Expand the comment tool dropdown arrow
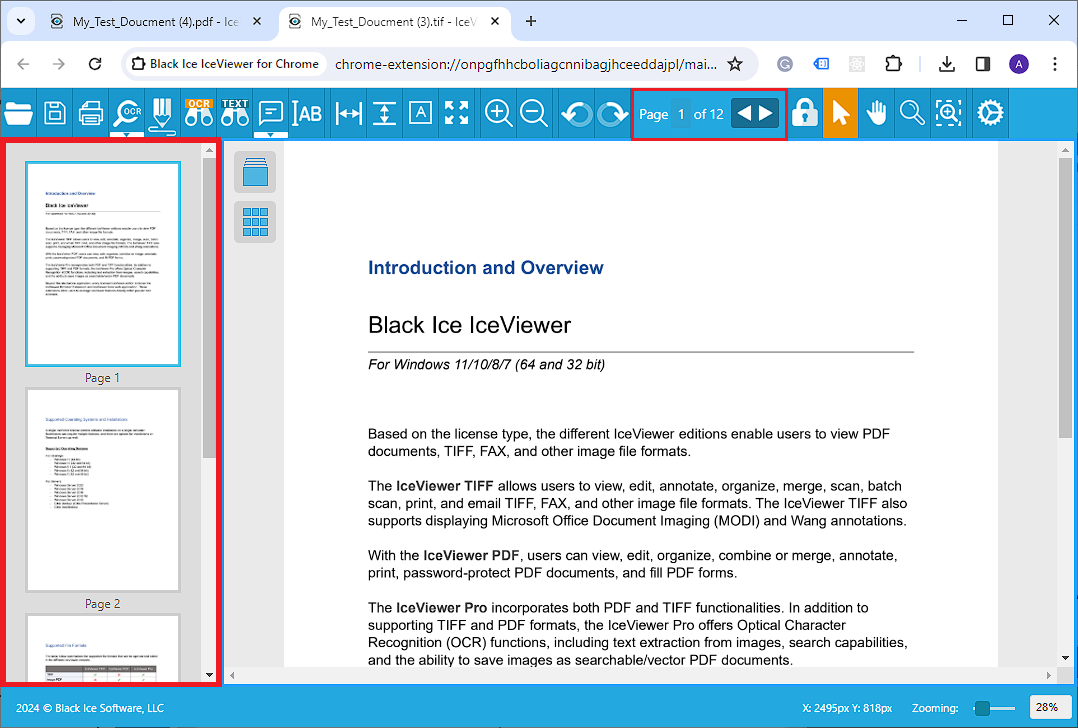This screenshot has height=728, width=1078. tap(271, 135)
